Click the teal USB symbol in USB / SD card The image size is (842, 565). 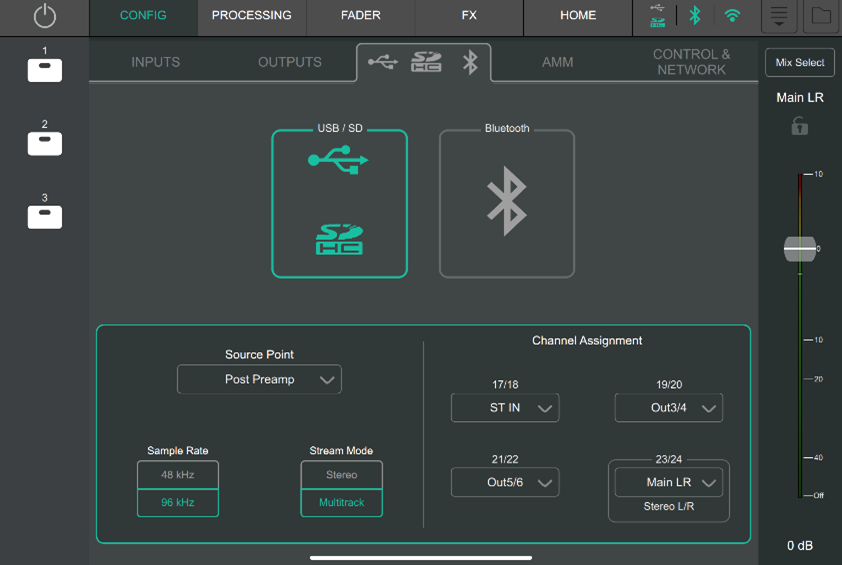coord(338,160)
